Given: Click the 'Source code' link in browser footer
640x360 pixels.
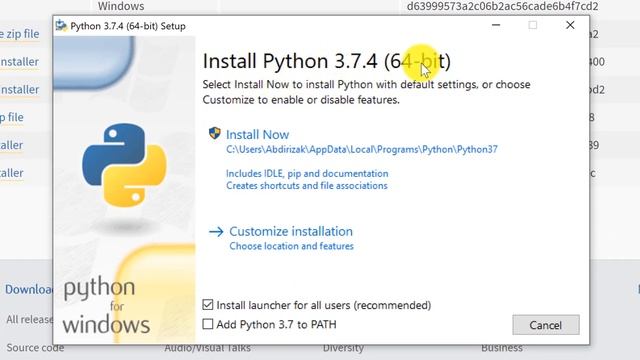Looking at the screenshot, I should point(35,348).
